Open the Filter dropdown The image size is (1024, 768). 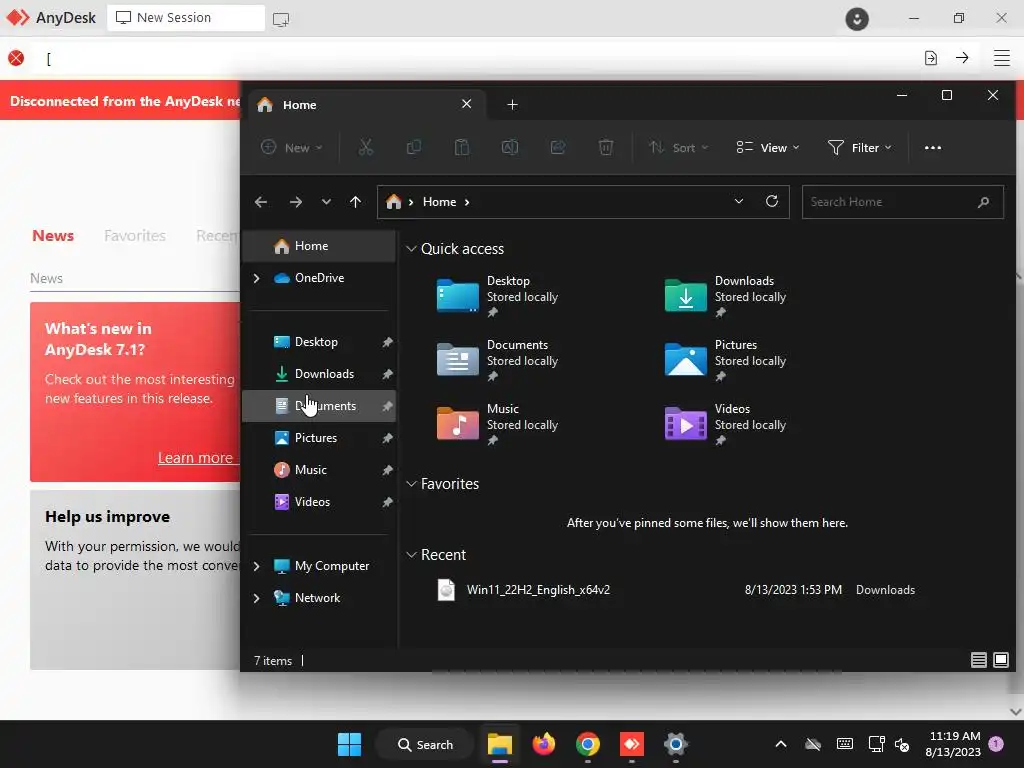click(x=859, y=148)
